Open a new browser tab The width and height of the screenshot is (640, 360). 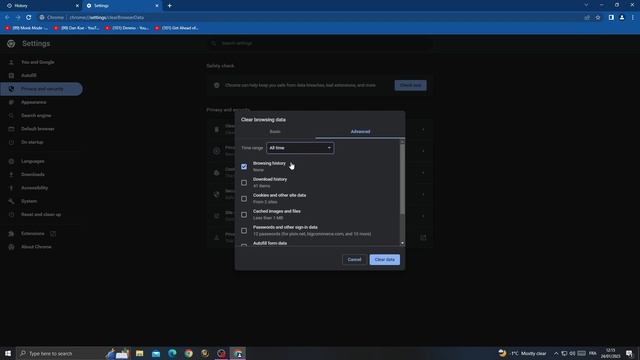click(x=169, y=6)
